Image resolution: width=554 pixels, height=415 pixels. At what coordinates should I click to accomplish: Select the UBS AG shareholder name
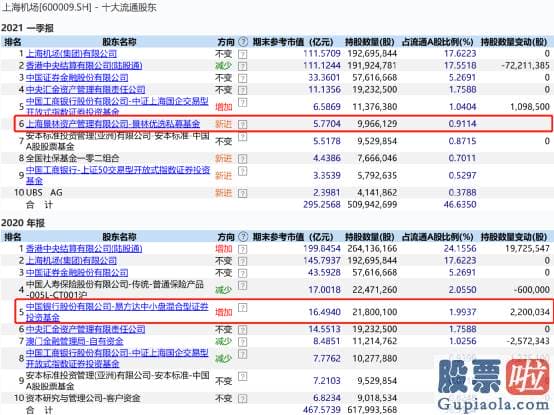[44, 193]
